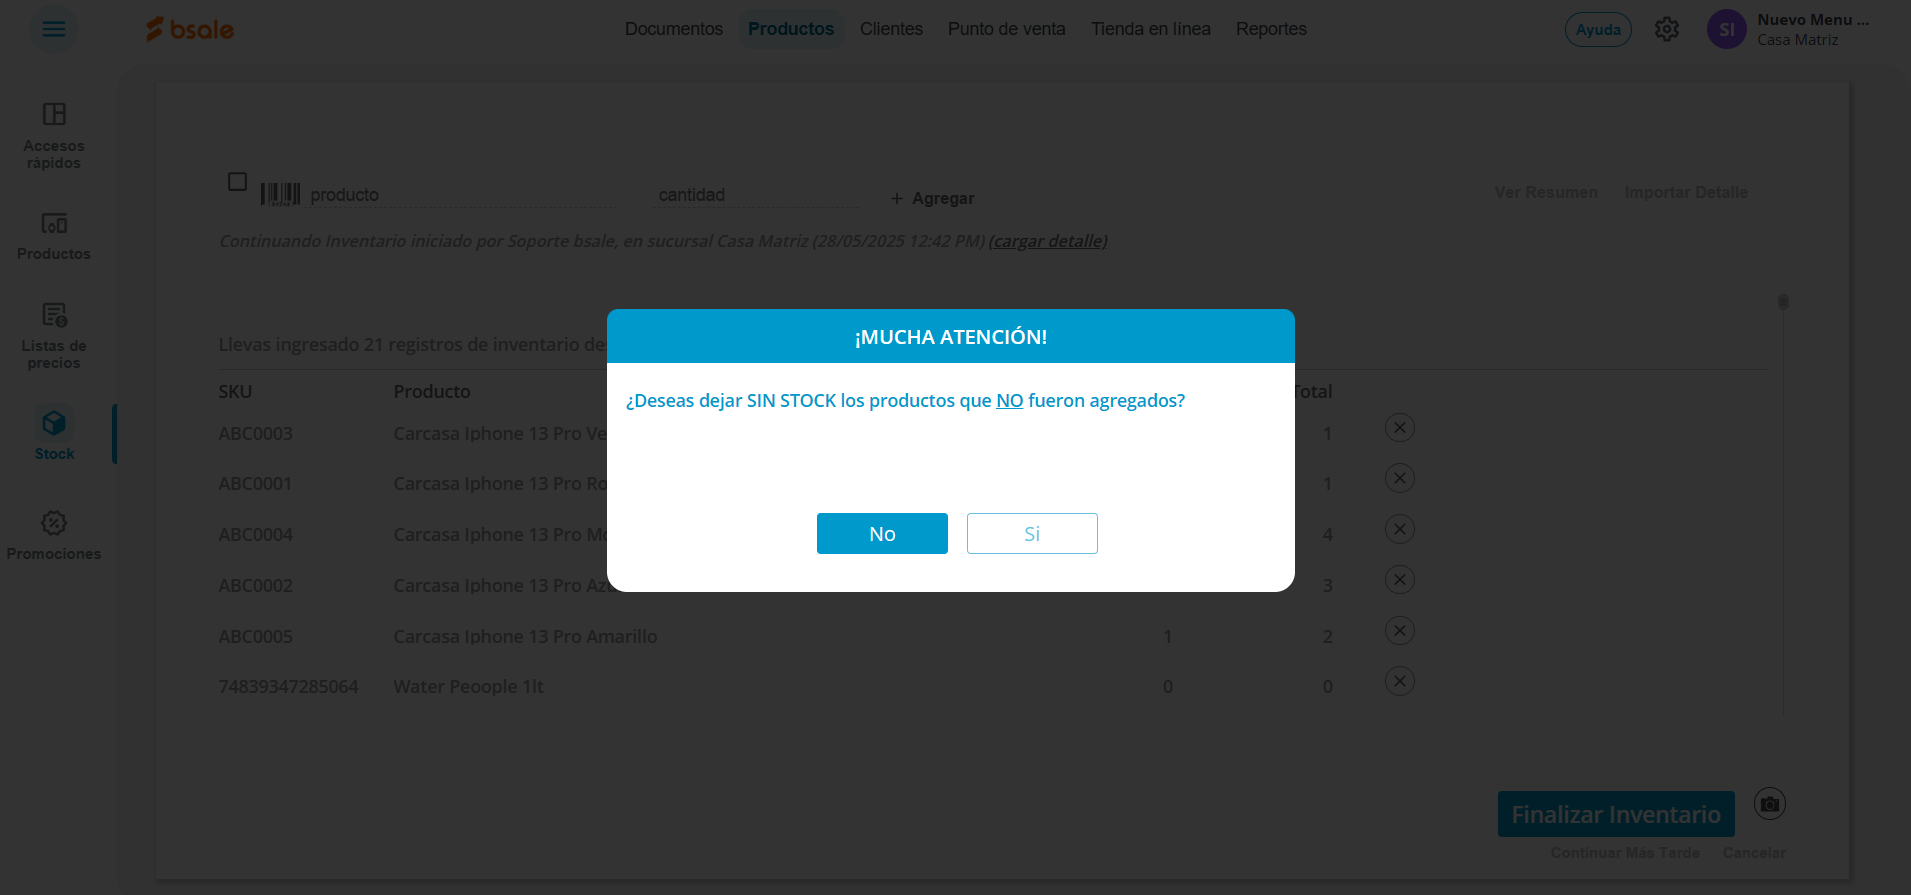Open the hamburger menu icon
This screenshot has width=1911, height=895.
(54, 29)
